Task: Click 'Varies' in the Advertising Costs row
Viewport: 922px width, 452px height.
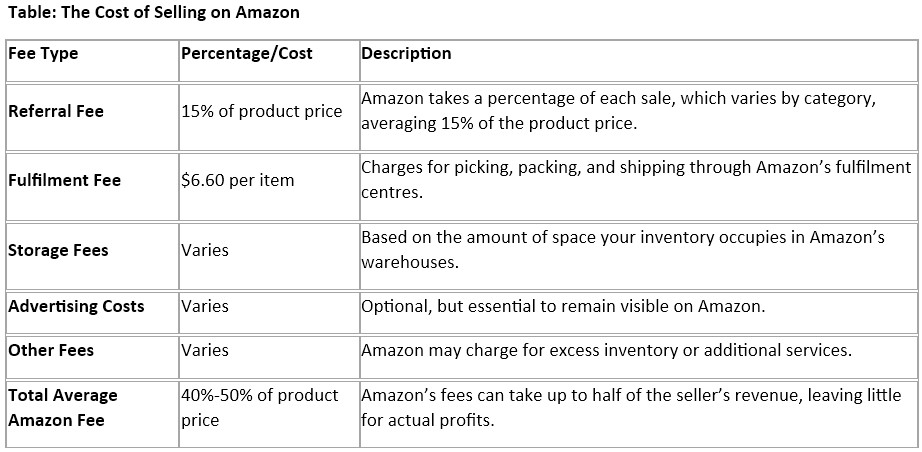Action: (205, 306)
